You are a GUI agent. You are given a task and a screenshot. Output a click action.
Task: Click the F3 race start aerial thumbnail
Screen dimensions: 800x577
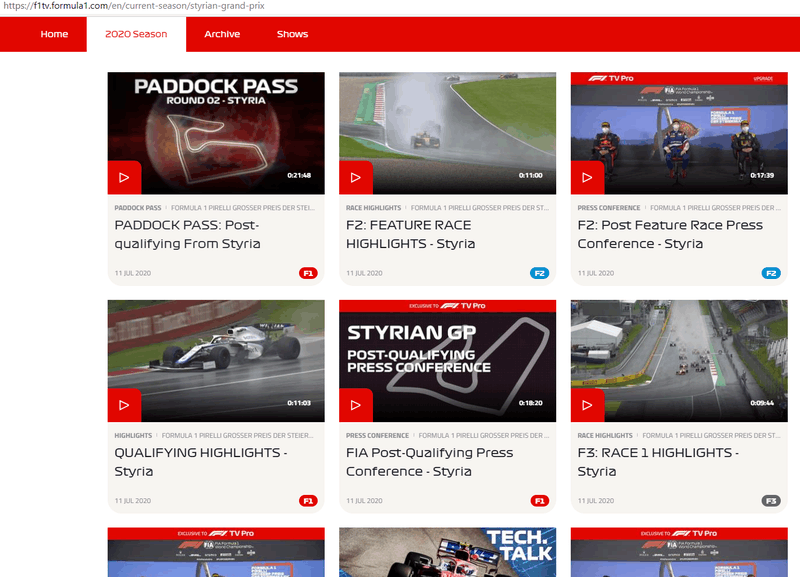click(x=679, y=361)
